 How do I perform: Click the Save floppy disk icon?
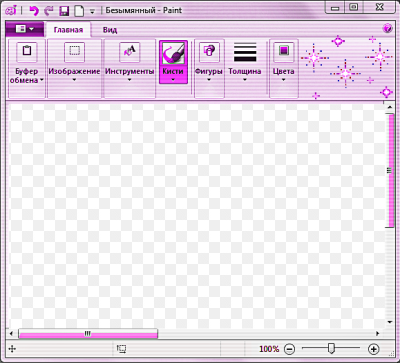(64, 11)
